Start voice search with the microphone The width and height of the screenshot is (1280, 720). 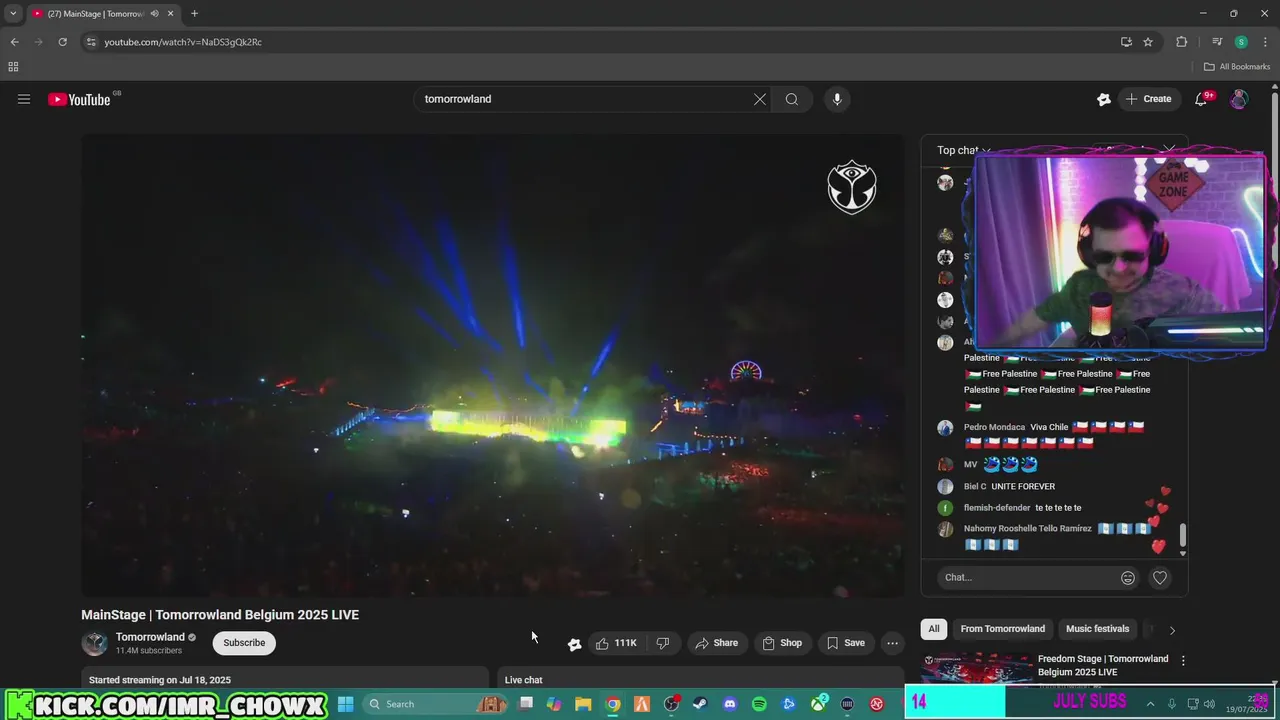(x=837, y=99)
